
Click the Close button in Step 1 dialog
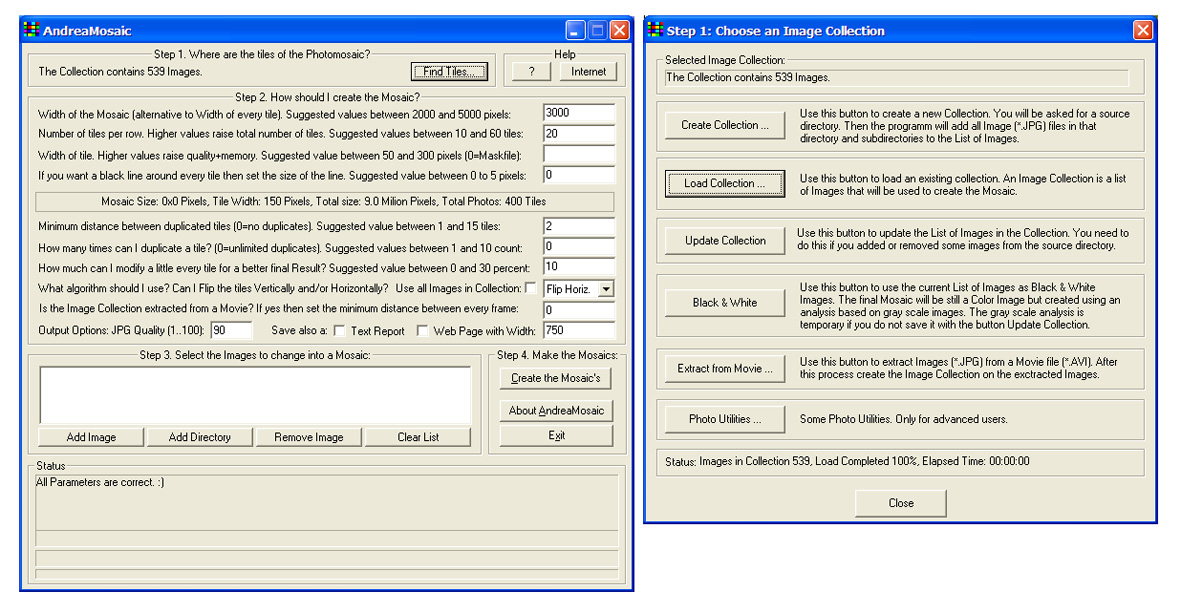[x=901, y=503]
